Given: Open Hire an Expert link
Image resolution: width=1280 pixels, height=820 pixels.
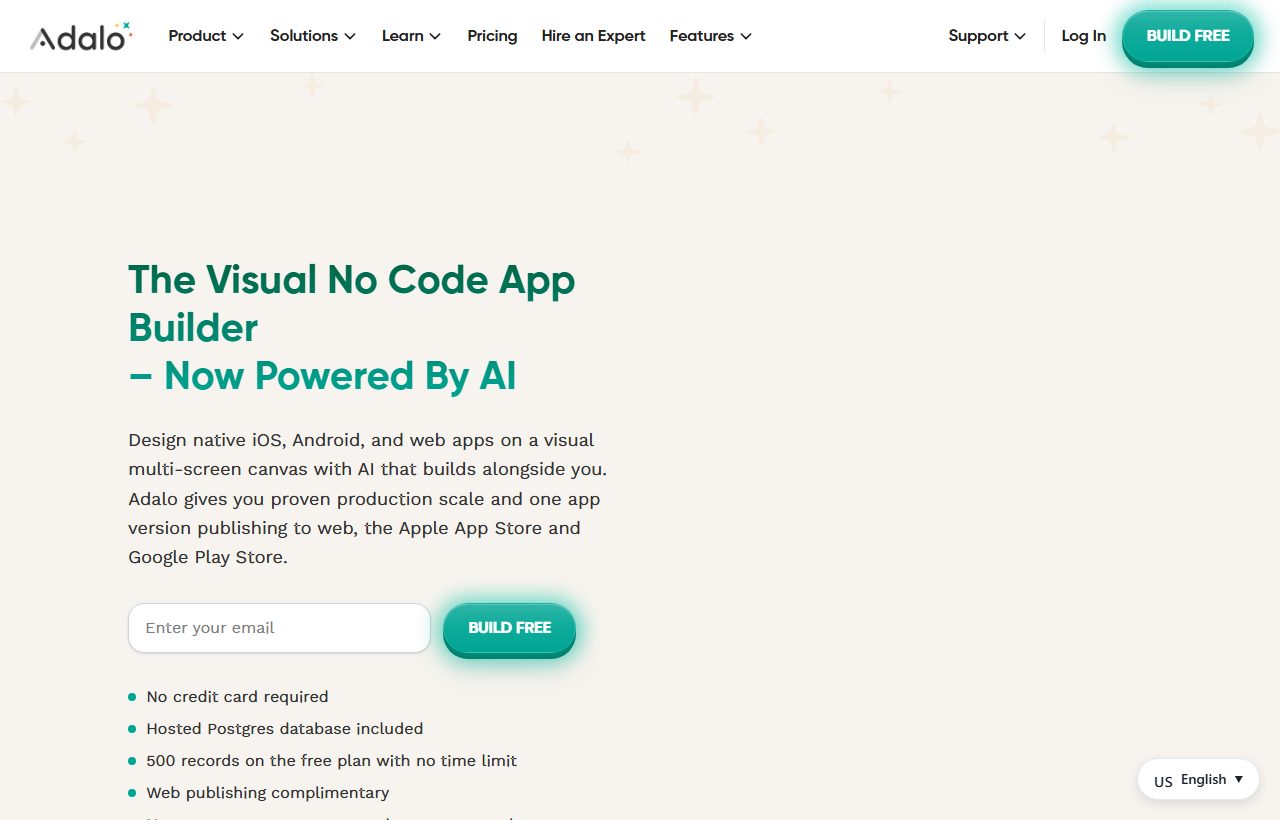Looking at the screenshot, I should coord(593,36).
